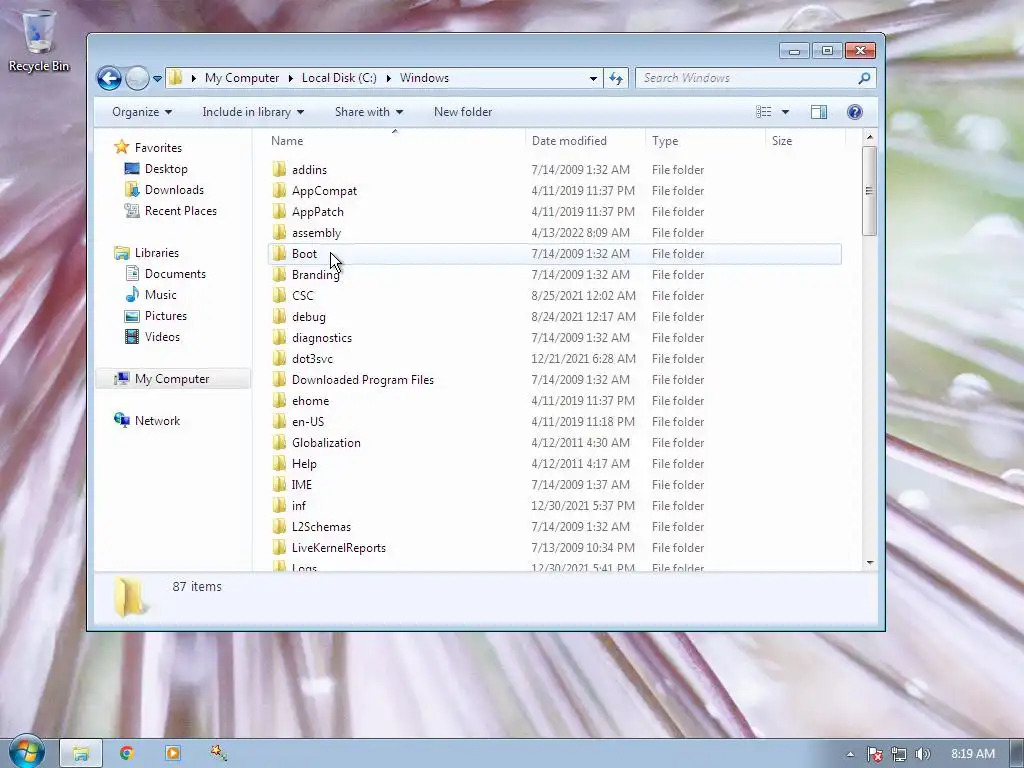Click the refresh button beside address bar
1024x768 pixels.
[616, 78]
